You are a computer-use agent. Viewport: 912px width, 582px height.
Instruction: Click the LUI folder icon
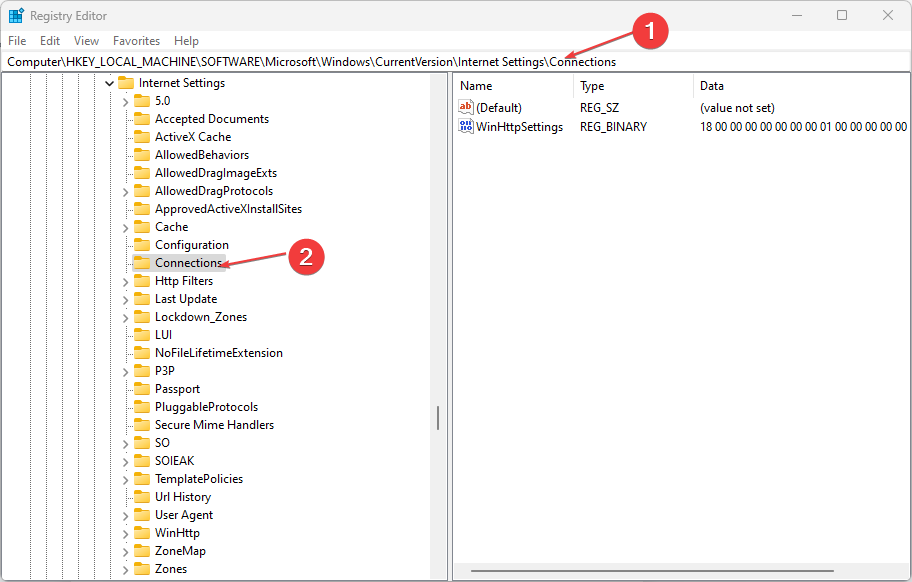(x=142, y=335)
